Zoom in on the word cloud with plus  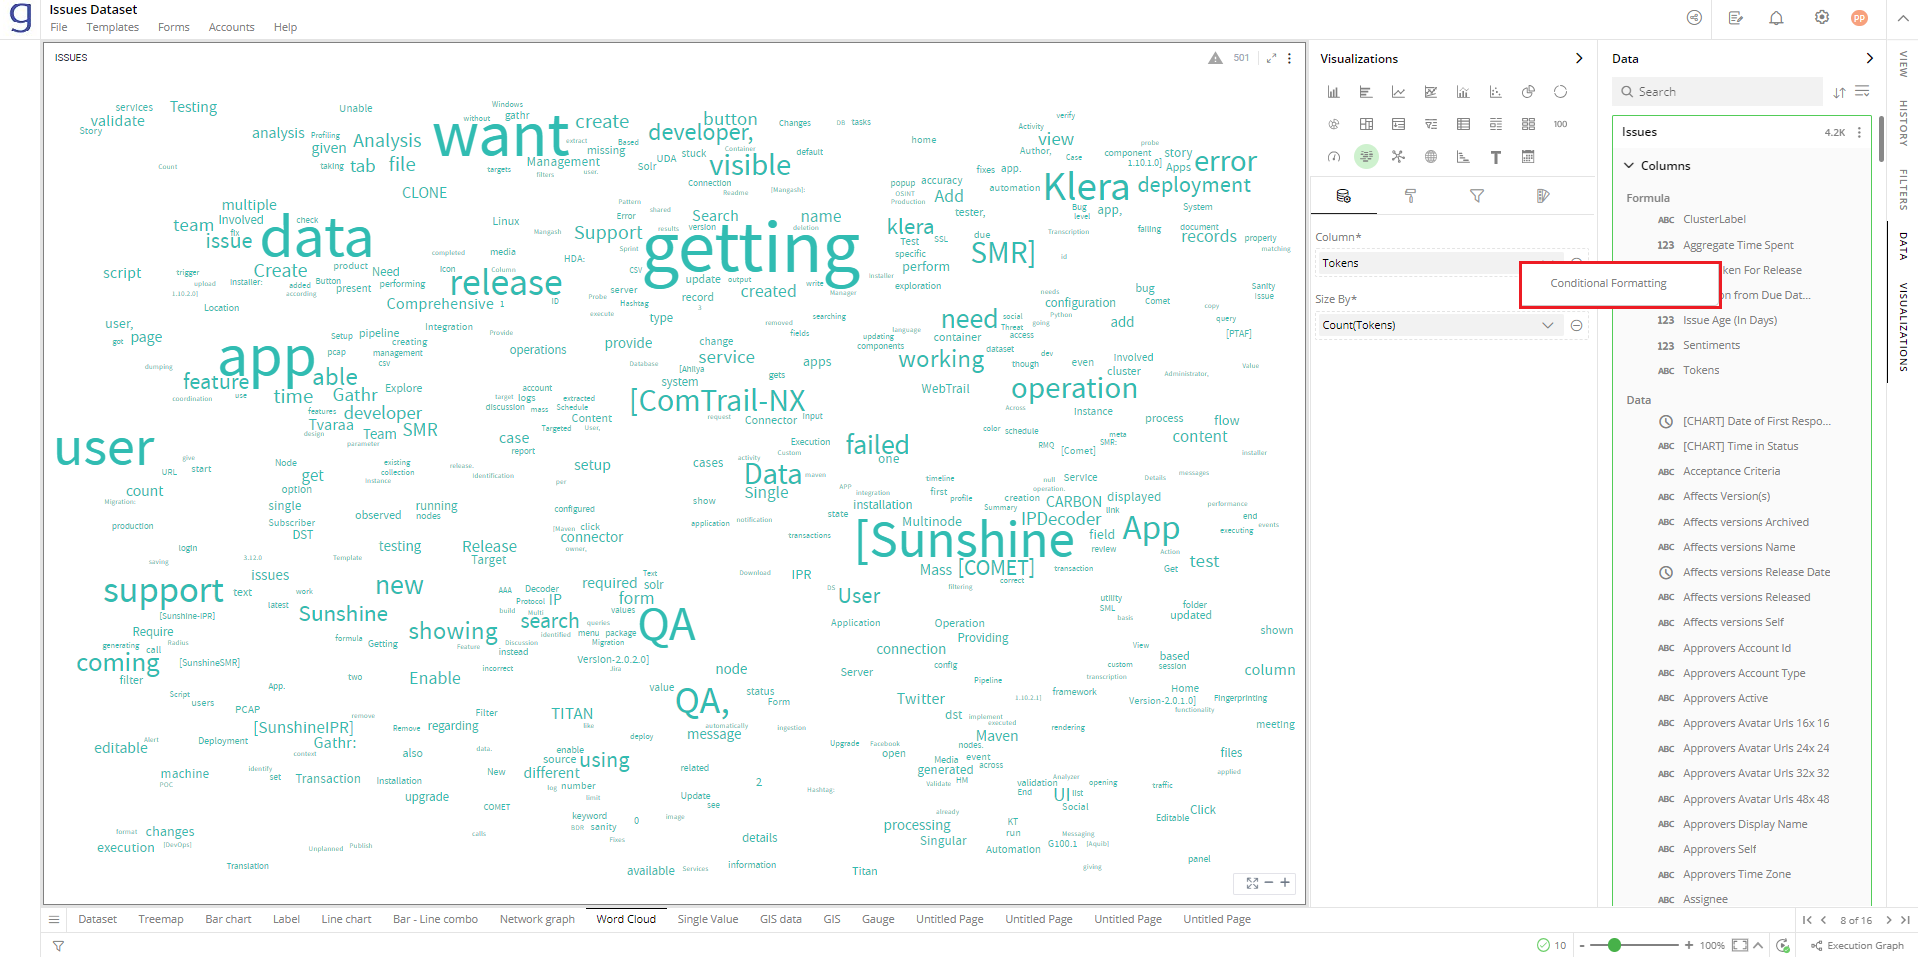(x=1285, y=882)
